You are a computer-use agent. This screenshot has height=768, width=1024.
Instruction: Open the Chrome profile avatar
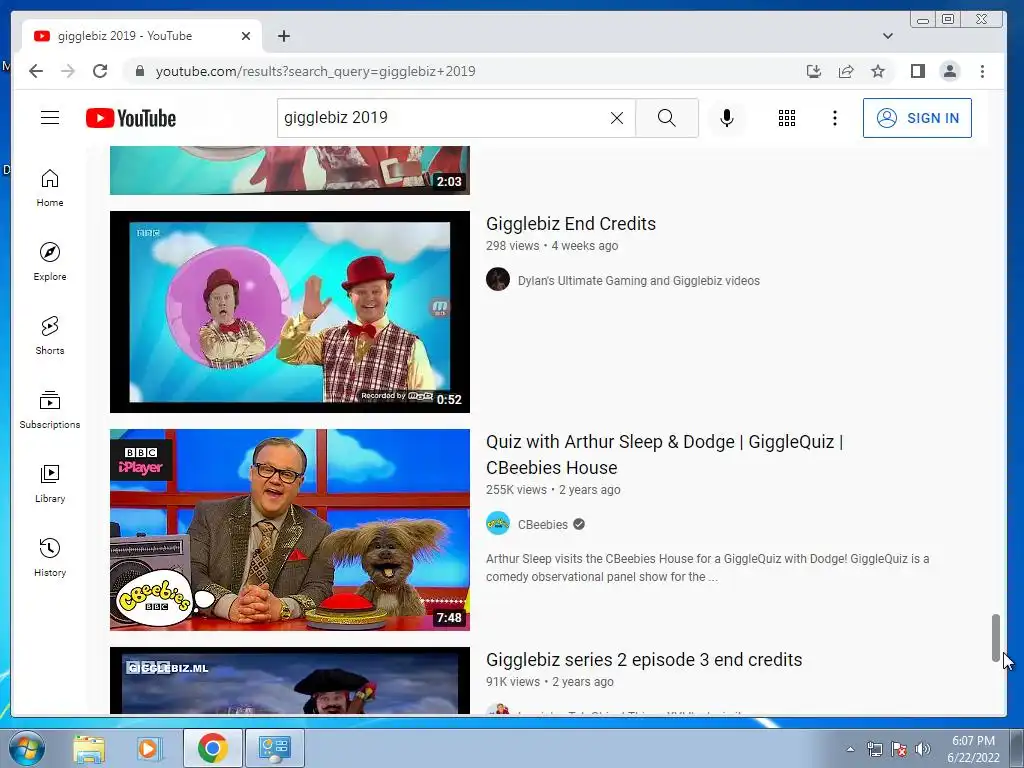(950, 71)
